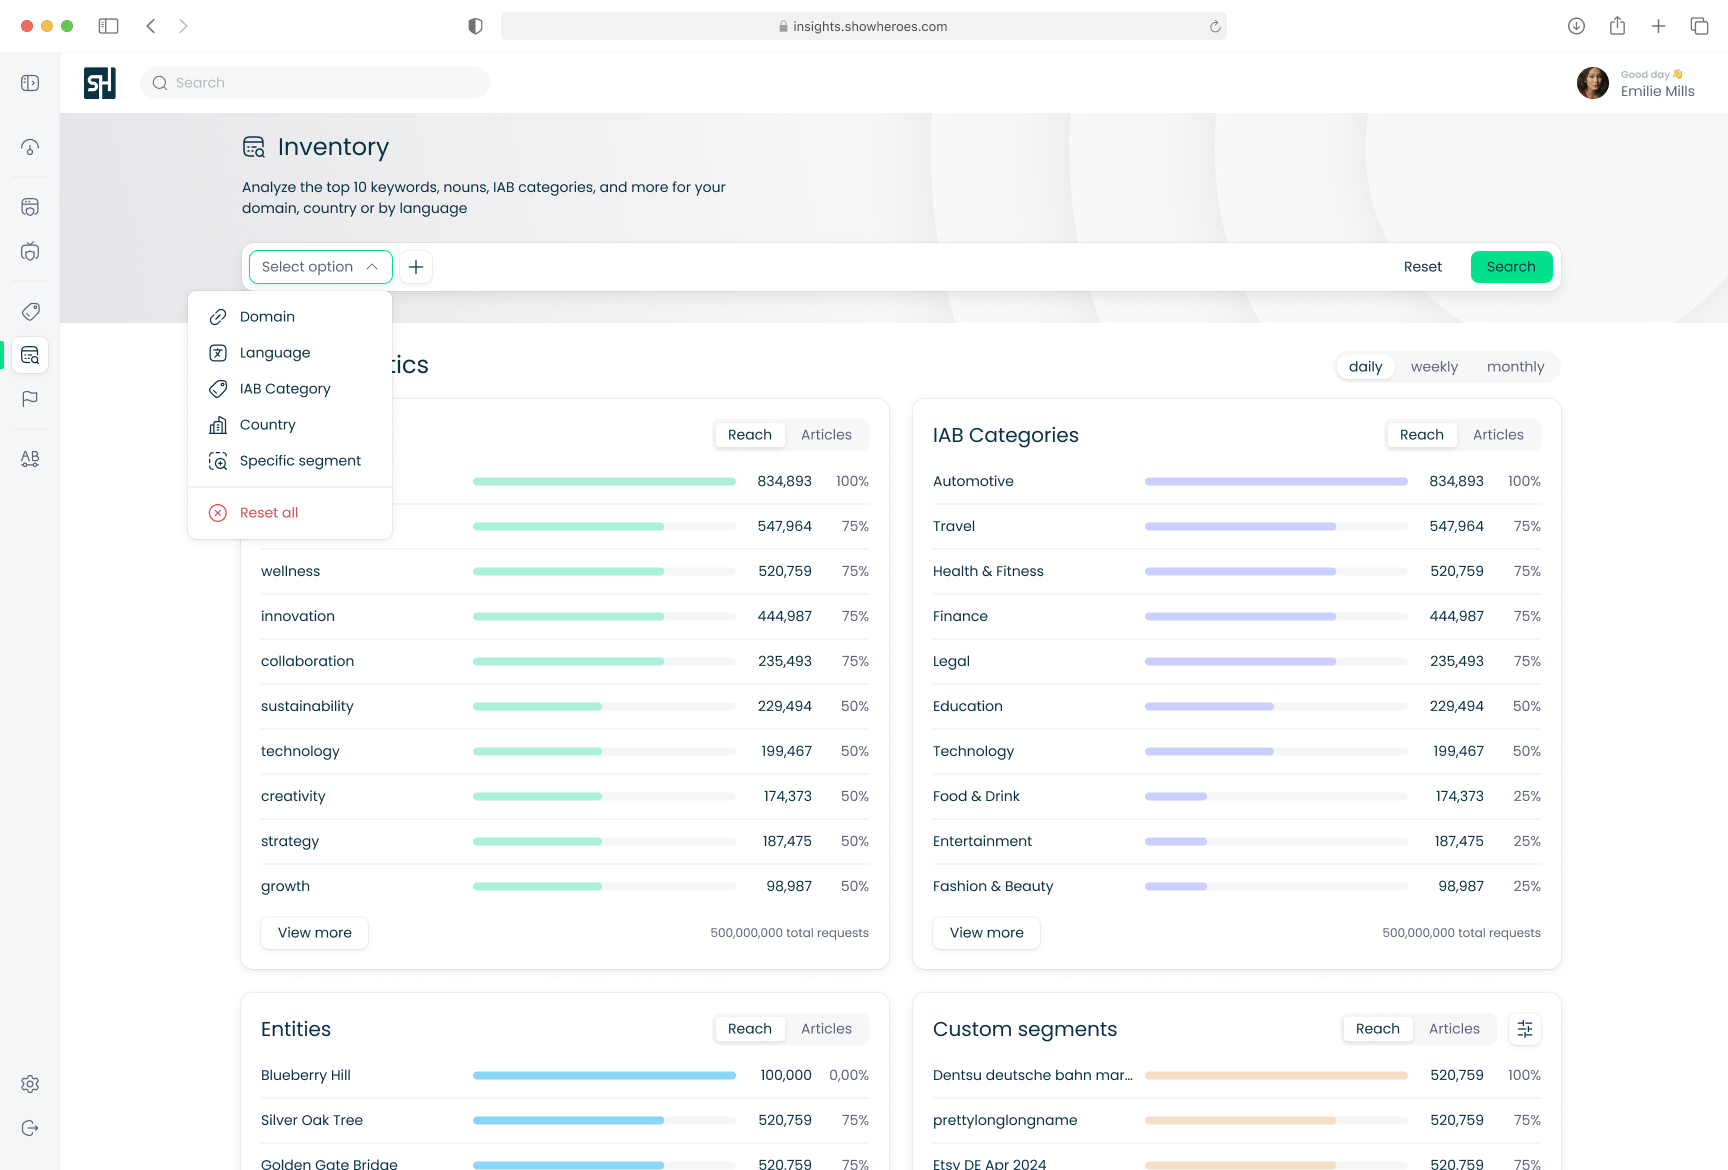Screen dimensions: 1728x1170
Task: Expand keywords list with View more
Action: [x=315, y=933]
